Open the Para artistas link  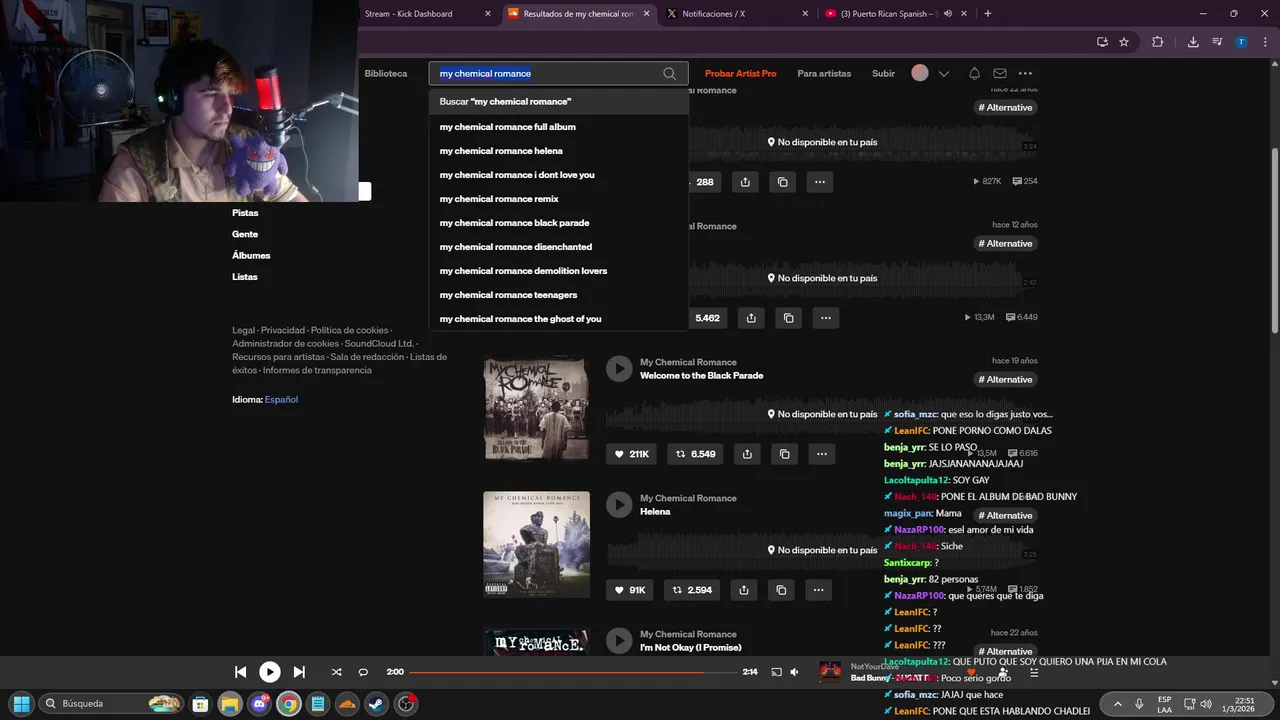coord(824,74)
